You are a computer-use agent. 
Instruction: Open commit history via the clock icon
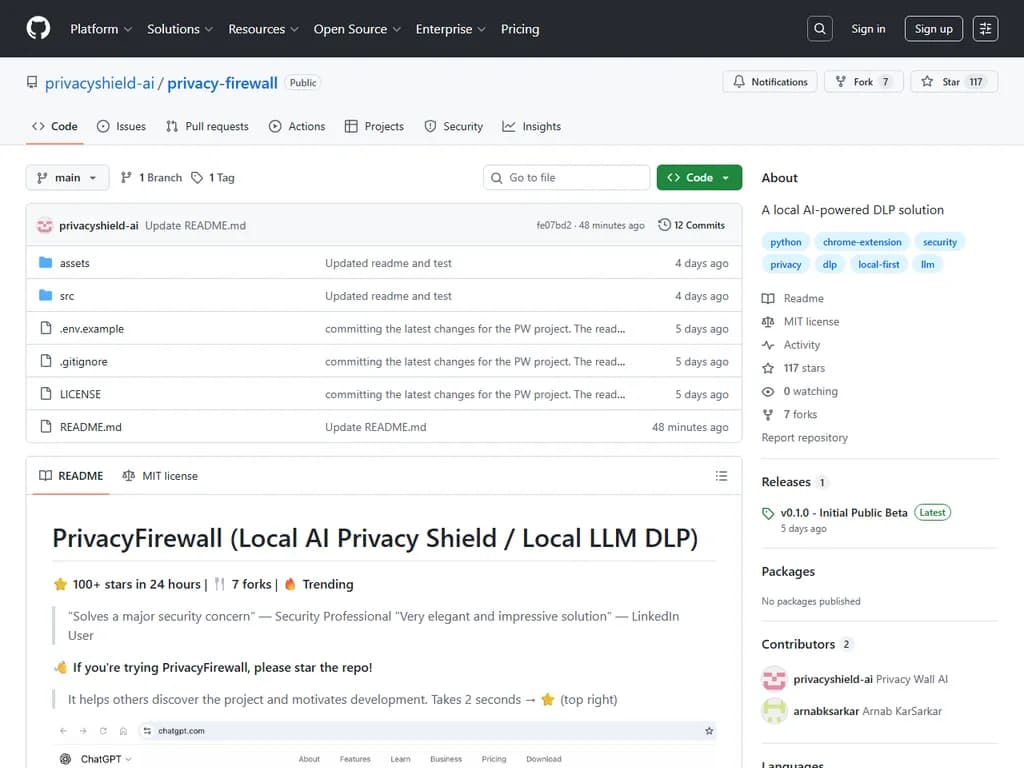click(x=663, y=225)
